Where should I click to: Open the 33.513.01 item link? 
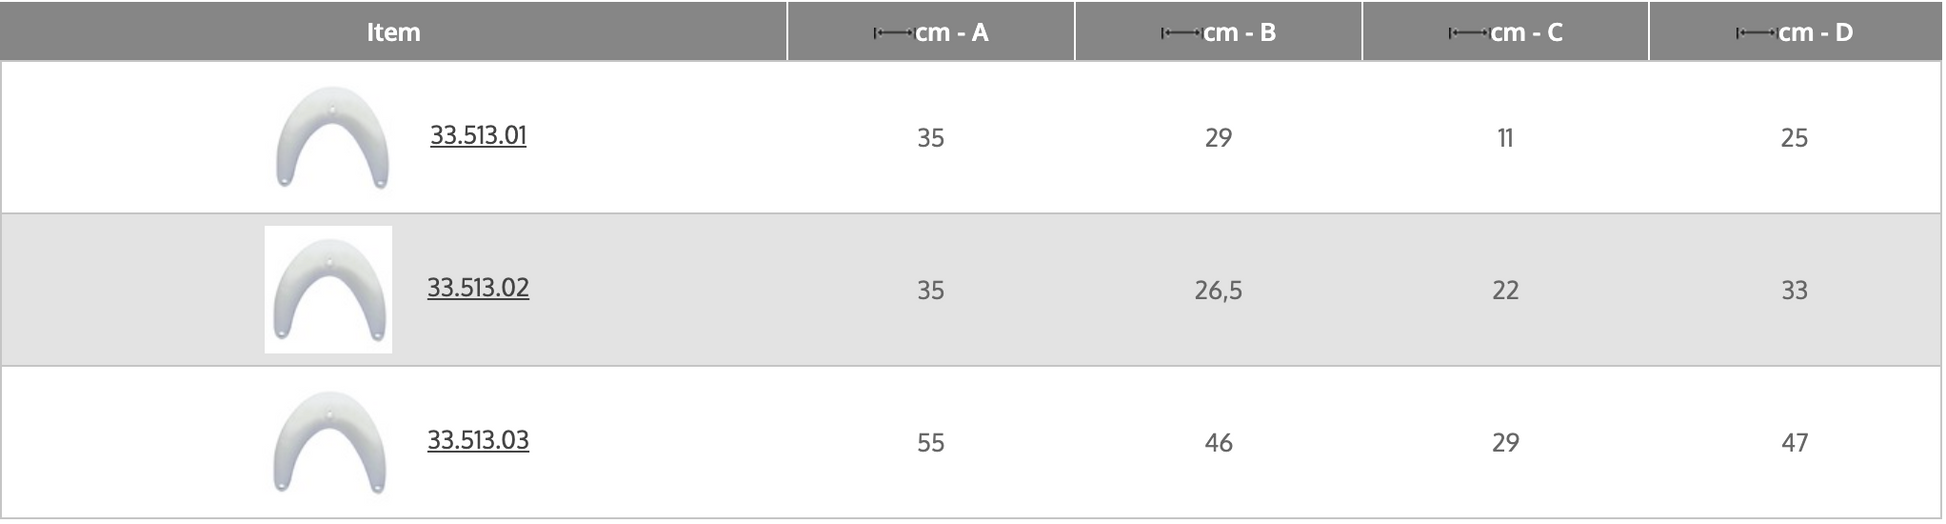[478, 136]
